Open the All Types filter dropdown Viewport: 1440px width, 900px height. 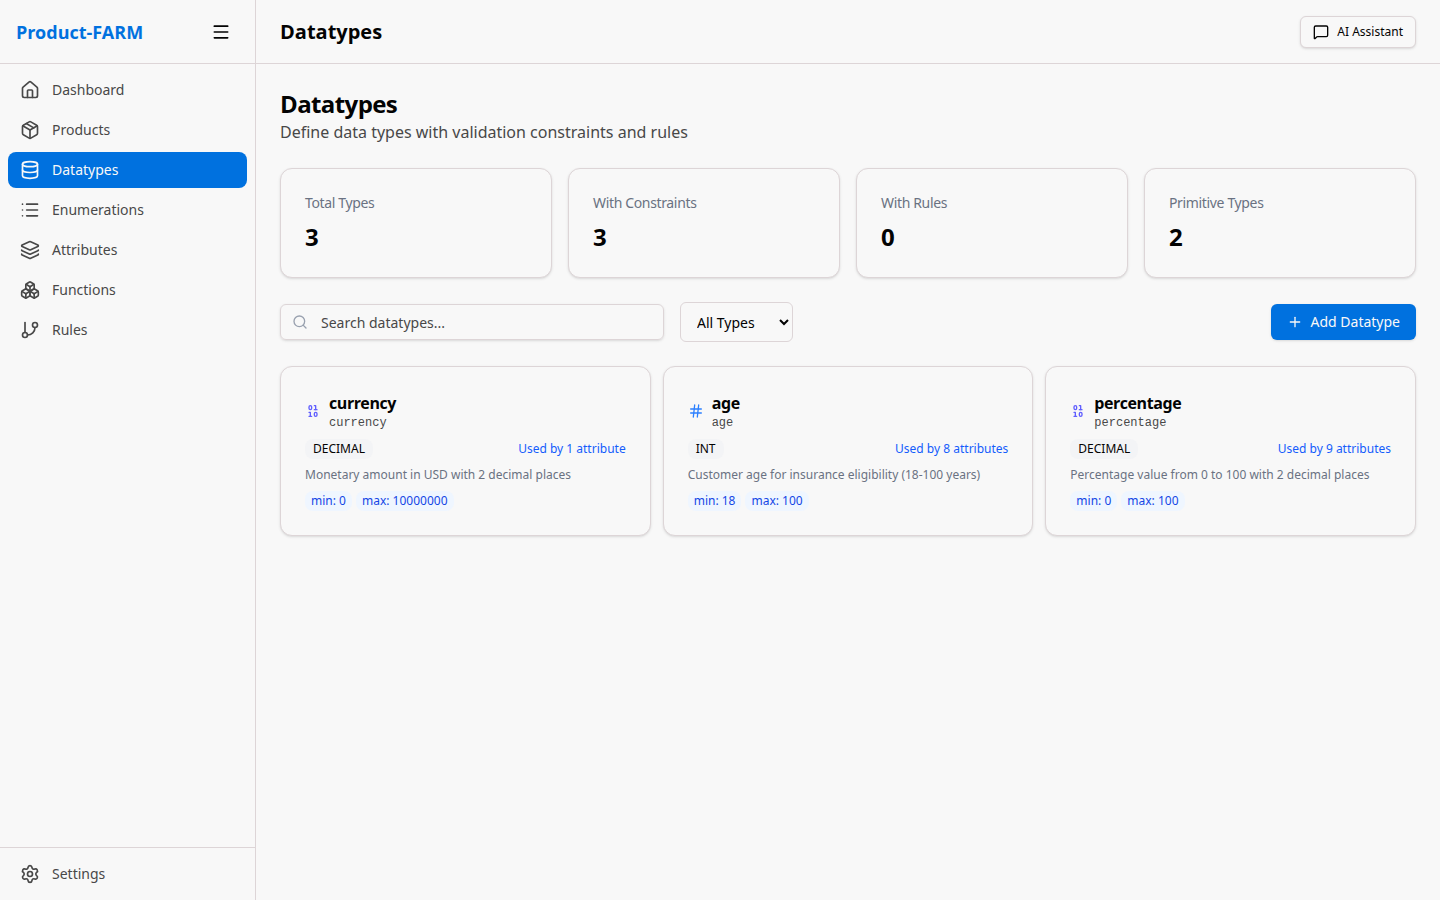736,322
